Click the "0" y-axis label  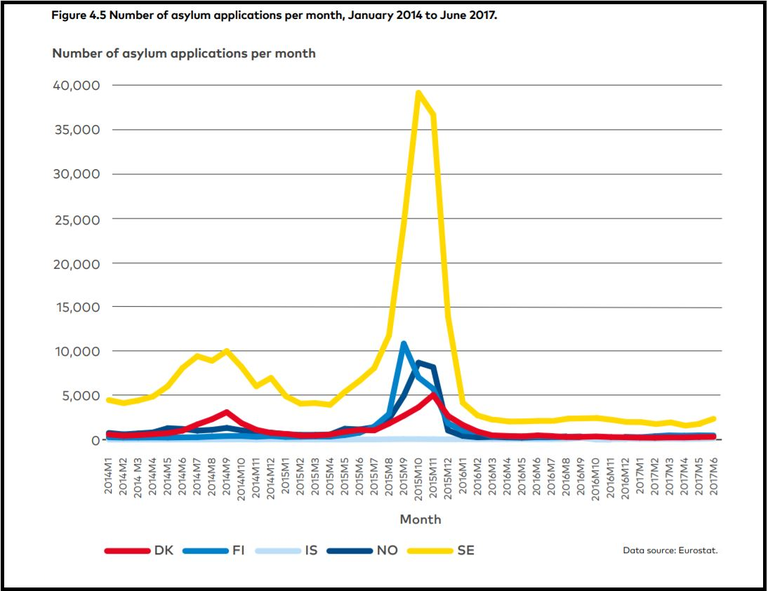[x=95, y=440]
